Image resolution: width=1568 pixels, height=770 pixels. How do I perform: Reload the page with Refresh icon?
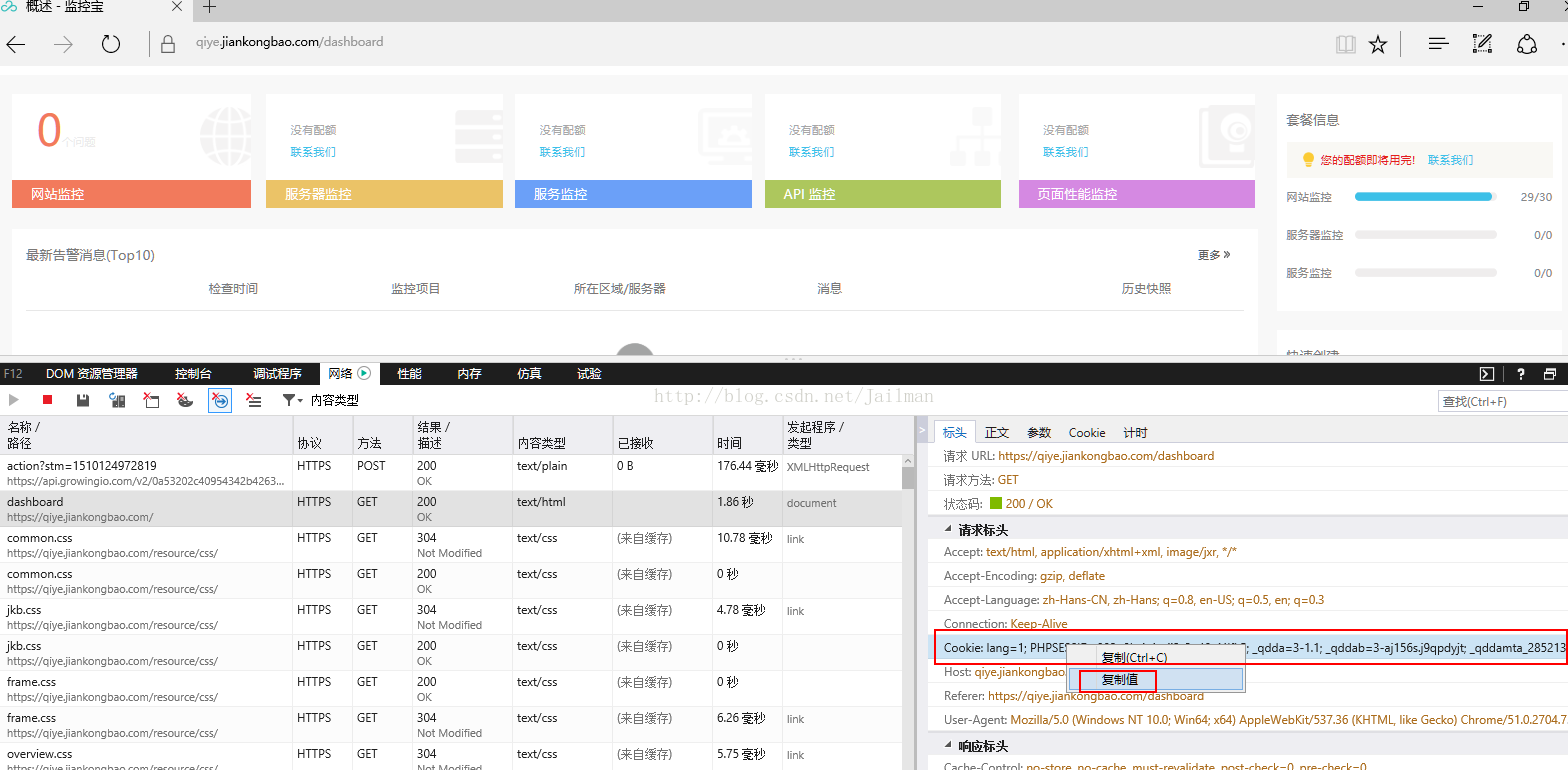coord(111,44)
